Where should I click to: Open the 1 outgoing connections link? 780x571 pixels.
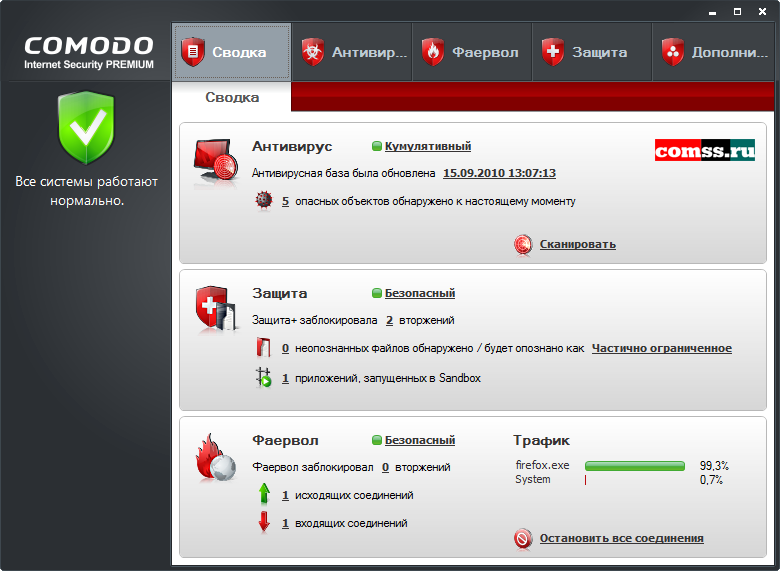pos(286,495)
